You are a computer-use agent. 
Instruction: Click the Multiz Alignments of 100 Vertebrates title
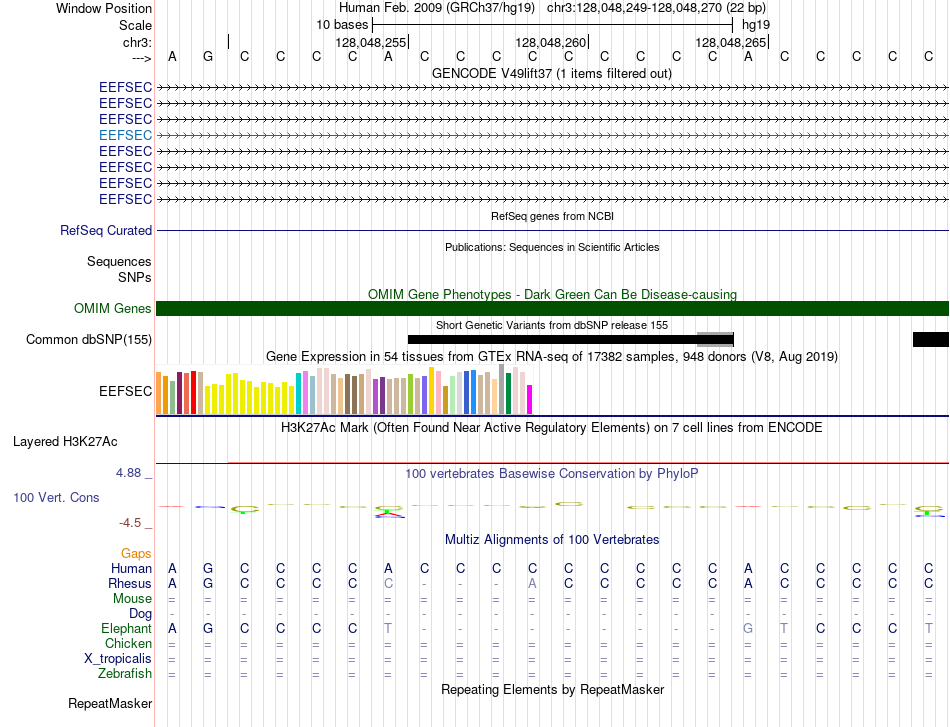(x=552, y=539)
